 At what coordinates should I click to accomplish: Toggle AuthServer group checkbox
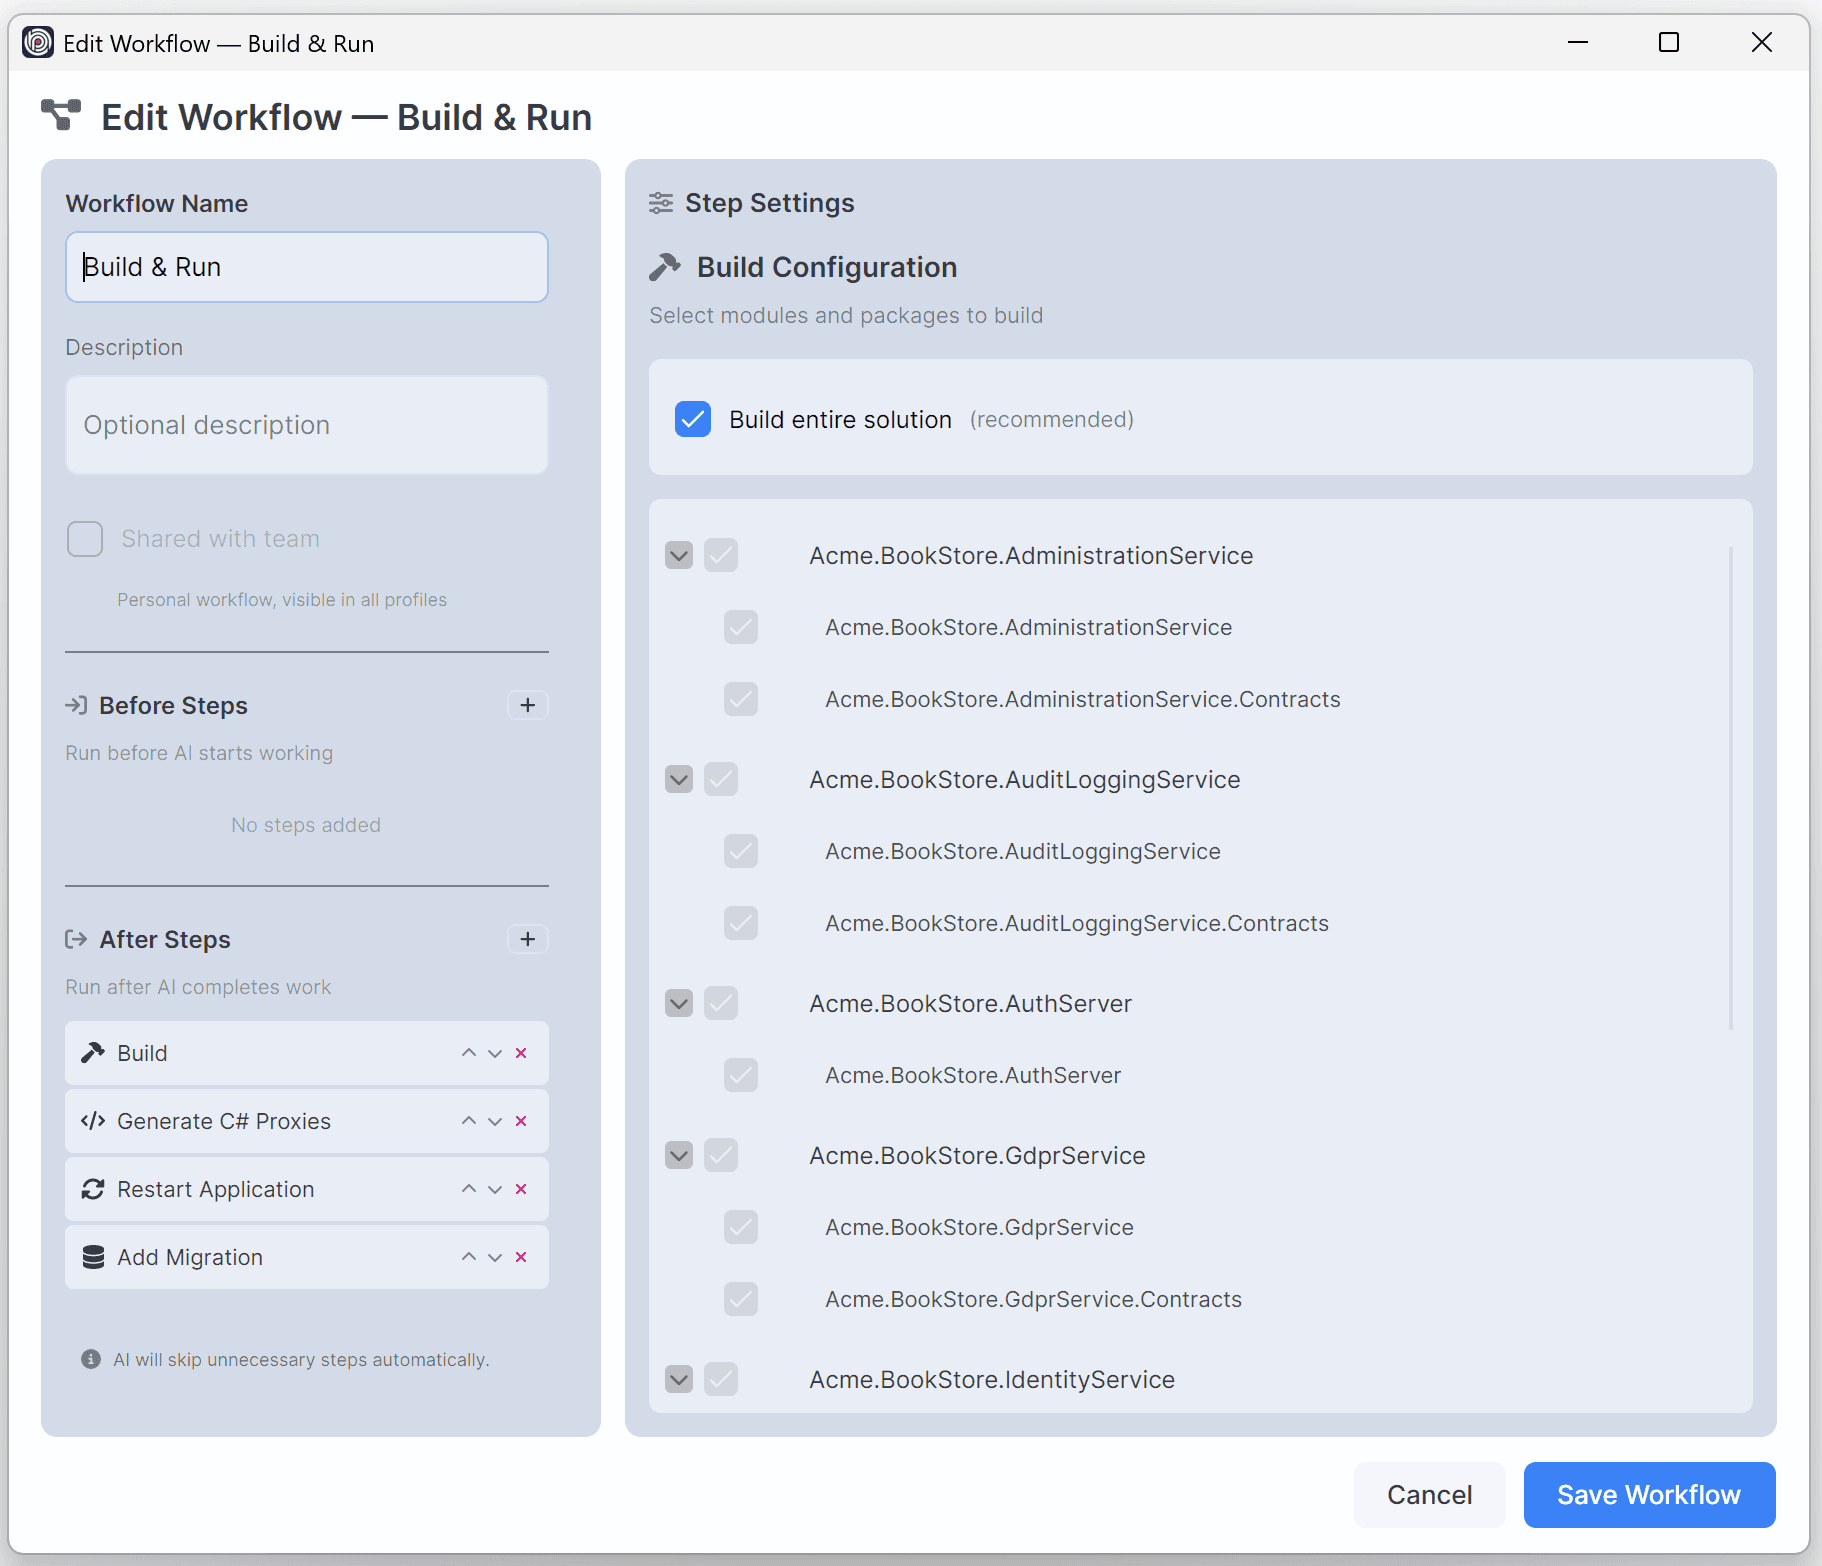[721, 1003]
